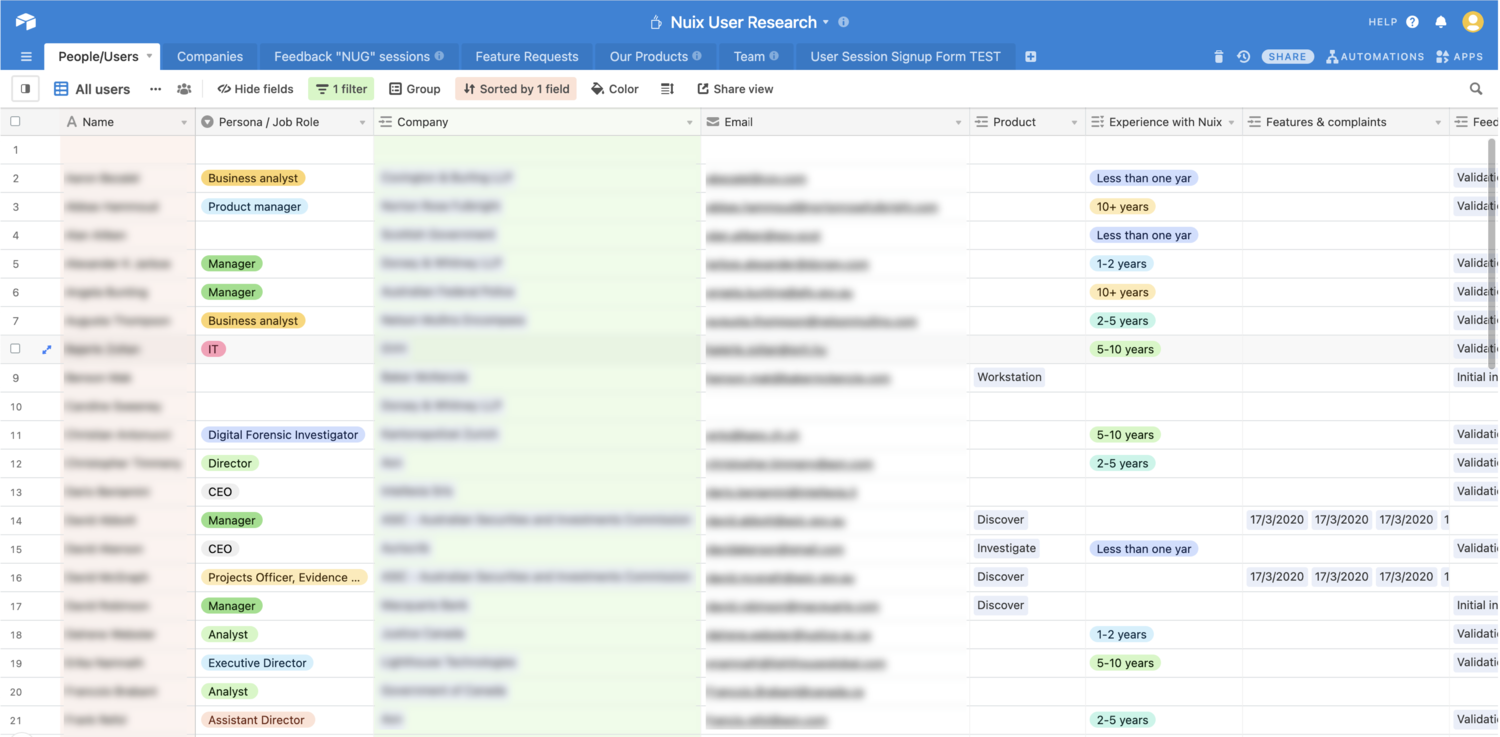
Task: Select Executive Director tag in row 19
Action: point(257,663)
